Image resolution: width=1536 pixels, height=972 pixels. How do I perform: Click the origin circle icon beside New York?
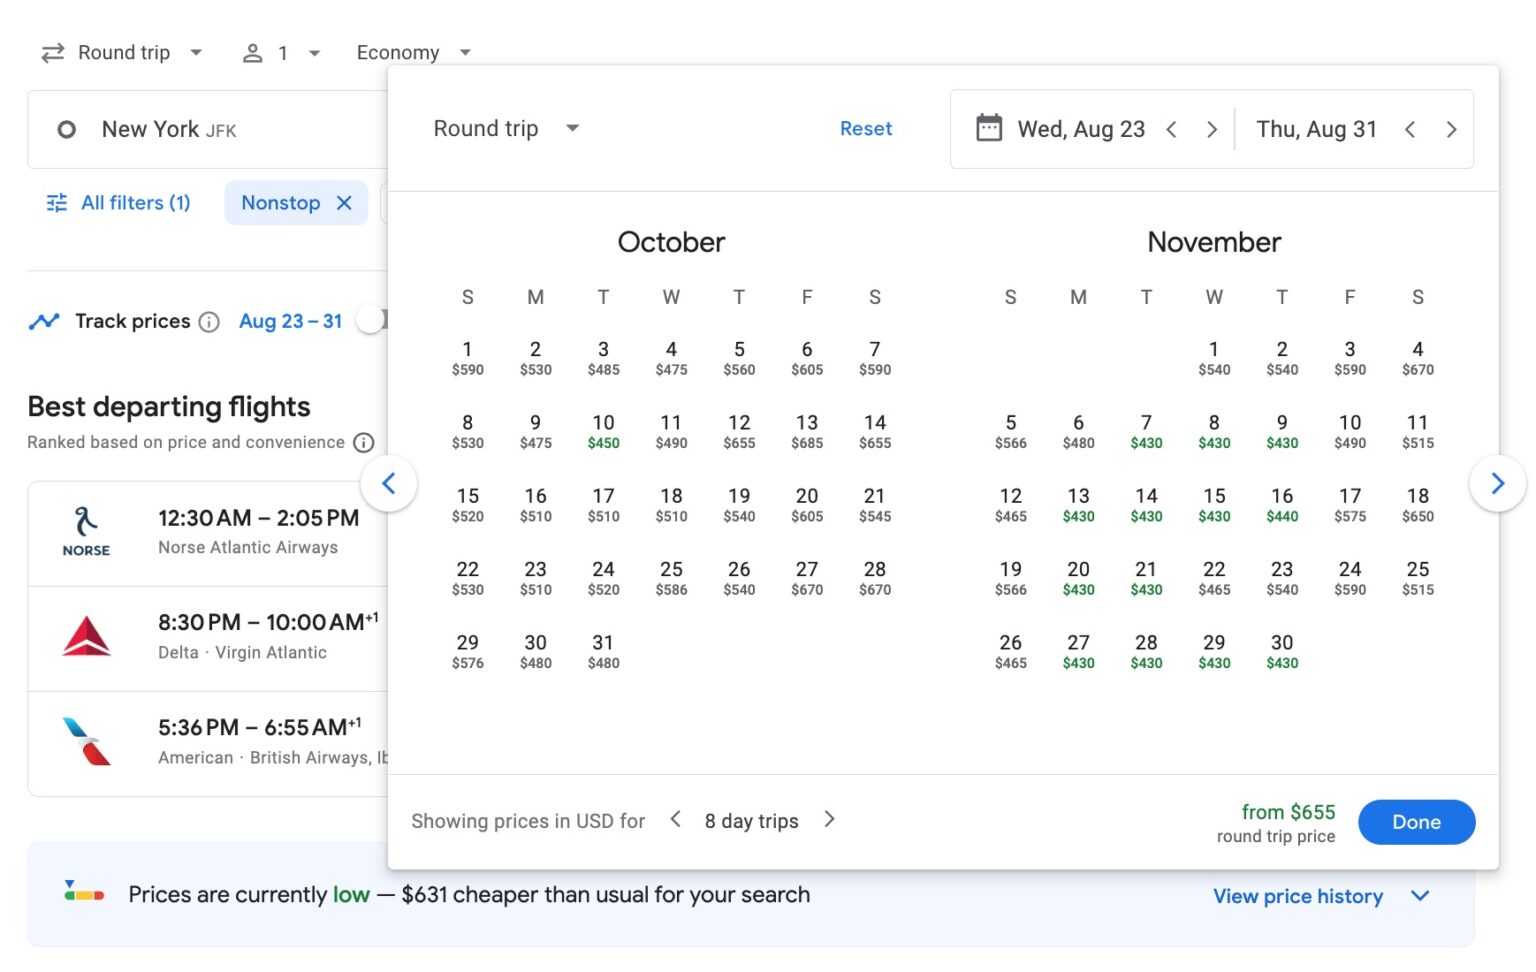click(x=66, y=129)
